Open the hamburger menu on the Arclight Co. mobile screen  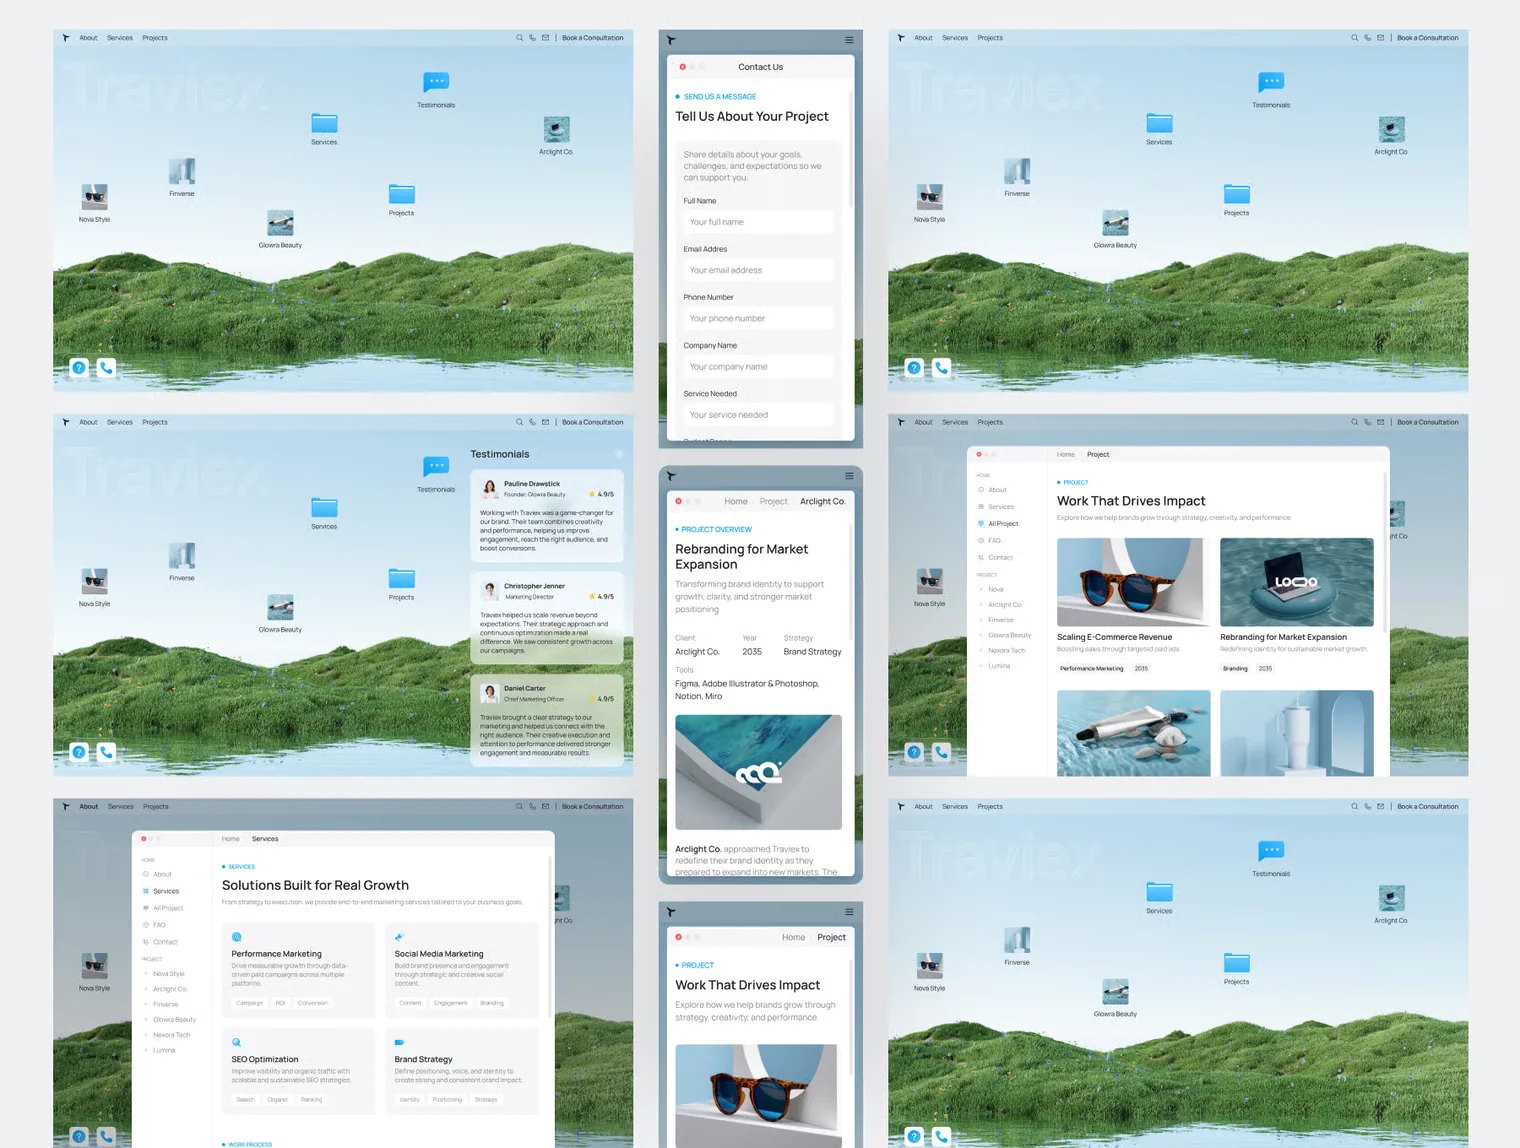click(849, 476)
